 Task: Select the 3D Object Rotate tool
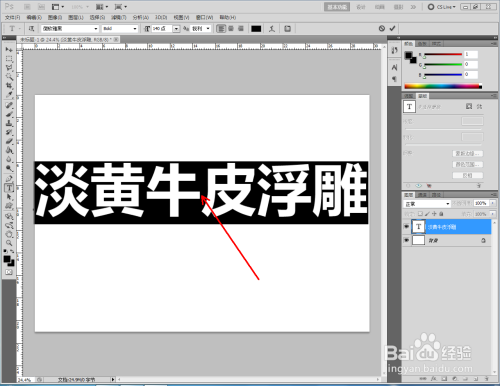coord(9,216)
